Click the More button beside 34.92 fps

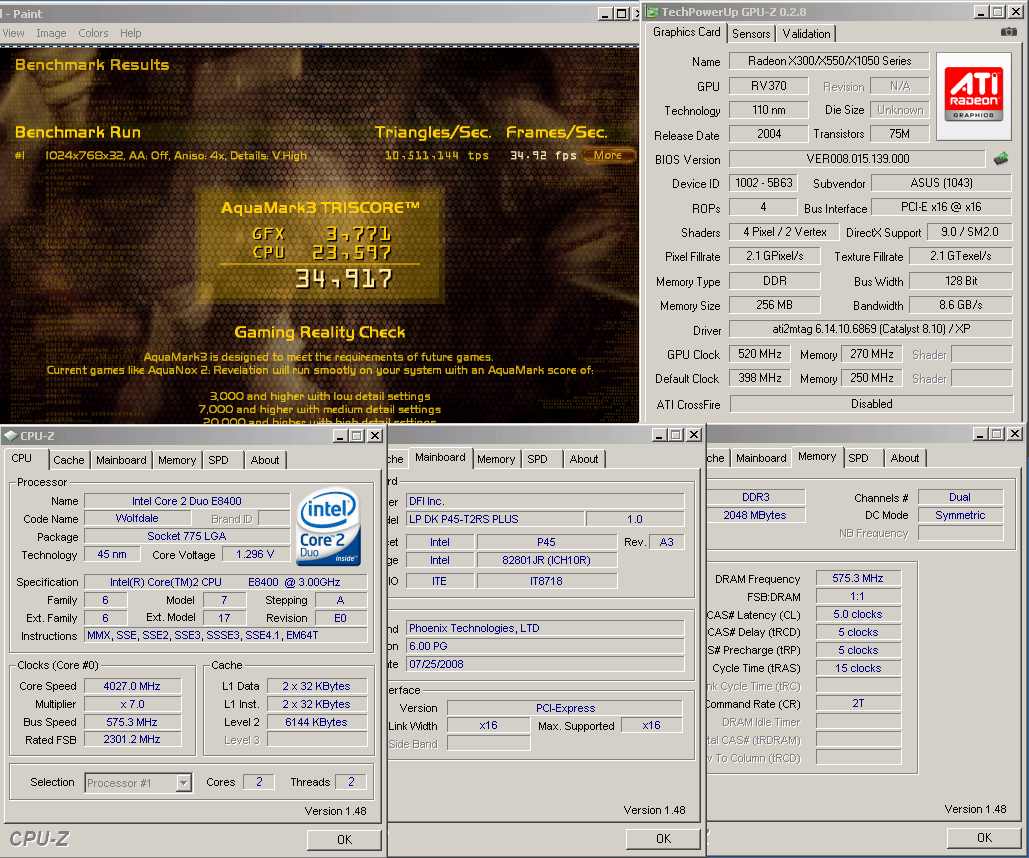[x=608, y=156]
